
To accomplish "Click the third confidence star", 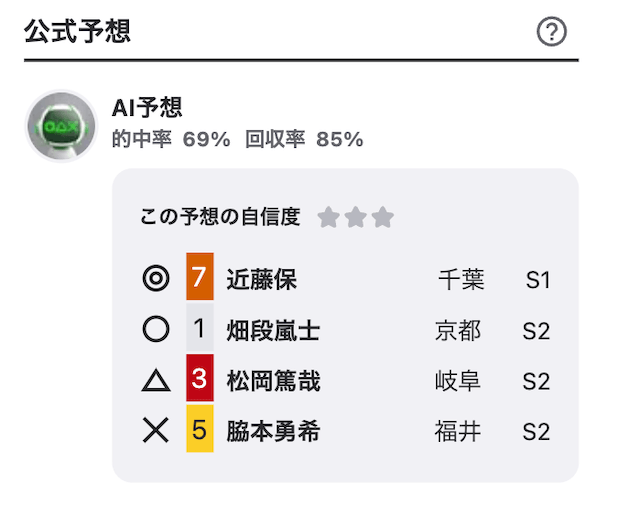I will [x=383, y=217].
